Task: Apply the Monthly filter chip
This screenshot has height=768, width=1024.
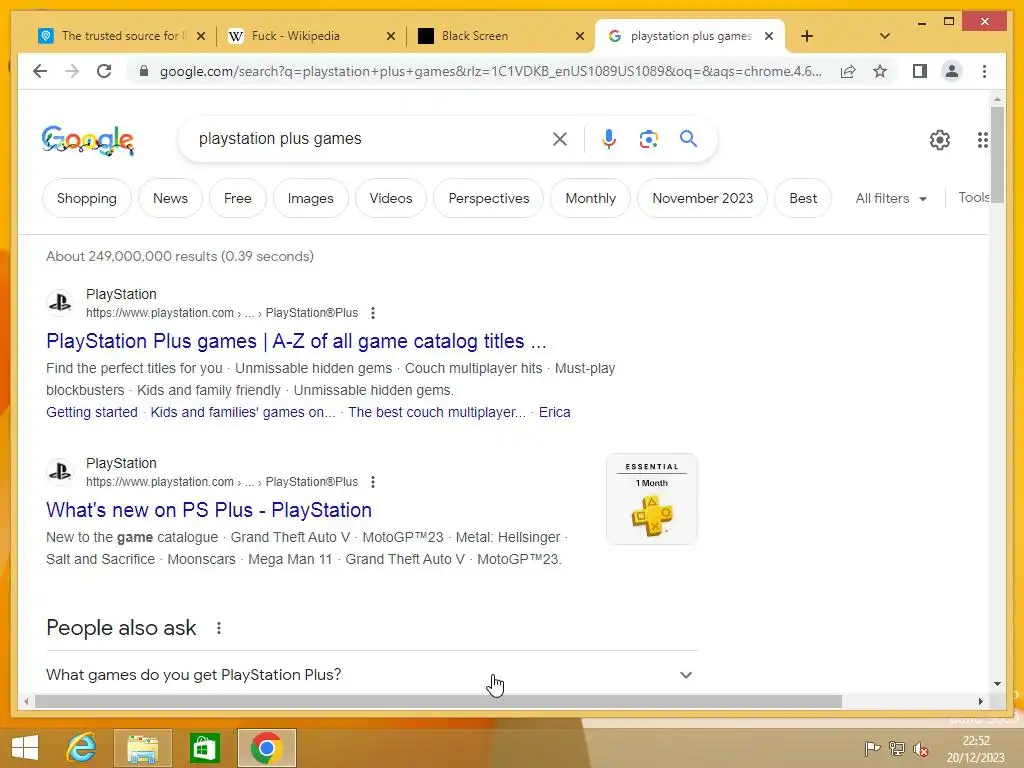Action: [590, 198]
